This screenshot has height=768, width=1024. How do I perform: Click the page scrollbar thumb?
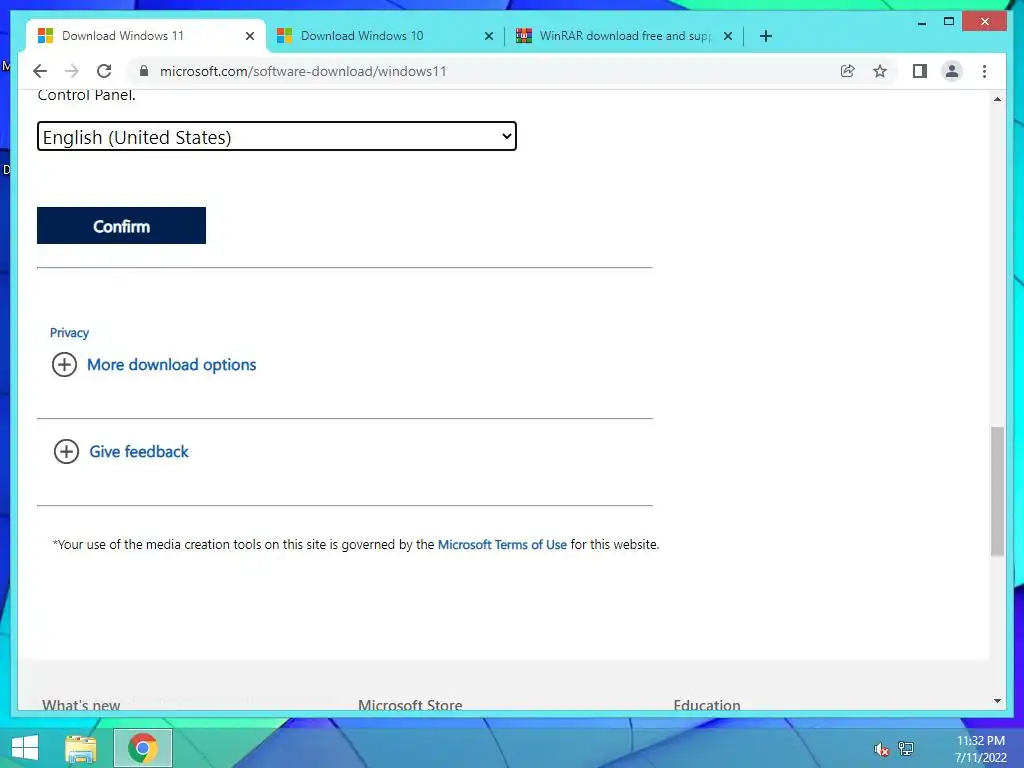pos(997,491)
